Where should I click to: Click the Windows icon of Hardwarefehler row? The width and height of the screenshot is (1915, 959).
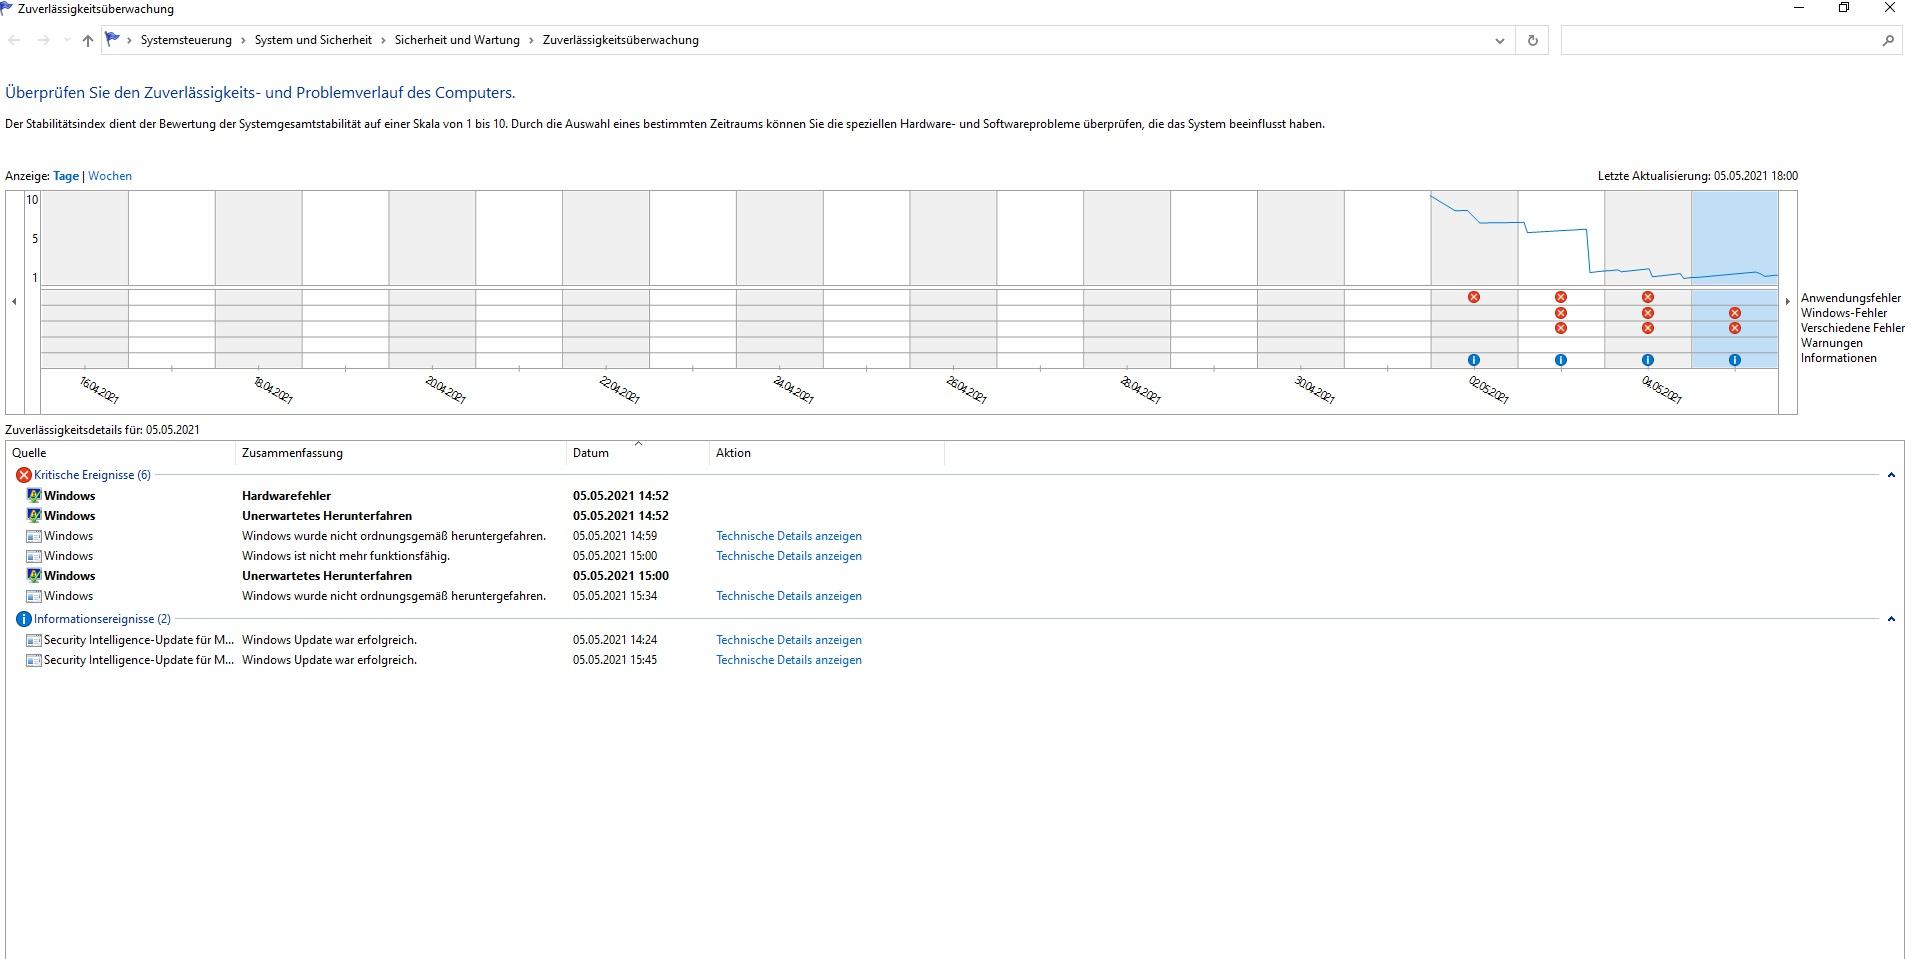pos(33,496)
